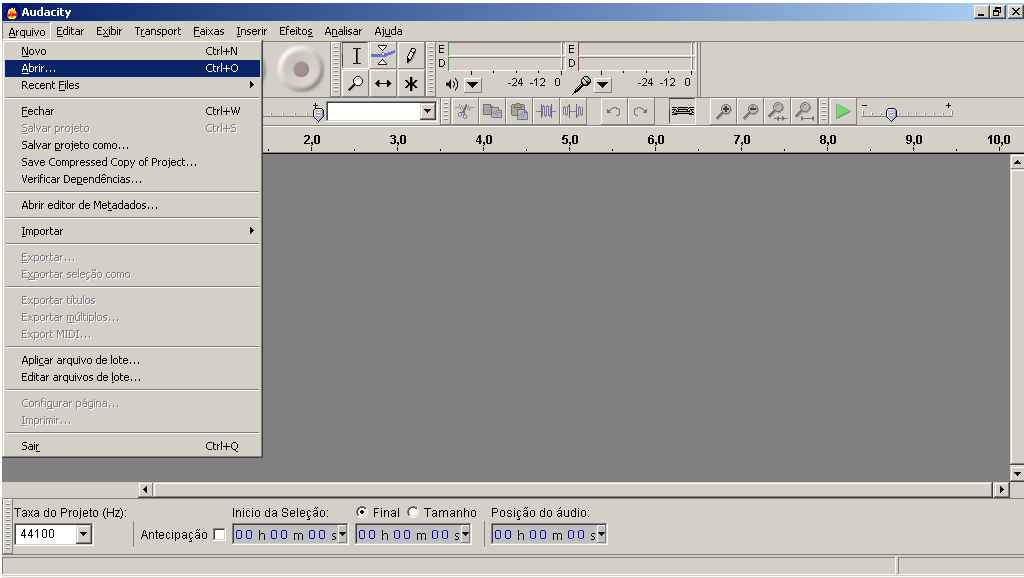Screen dimensions: 1024x578
Task: Click the 5,0 mark on the timeline ruler
Action: click(569, 140)
